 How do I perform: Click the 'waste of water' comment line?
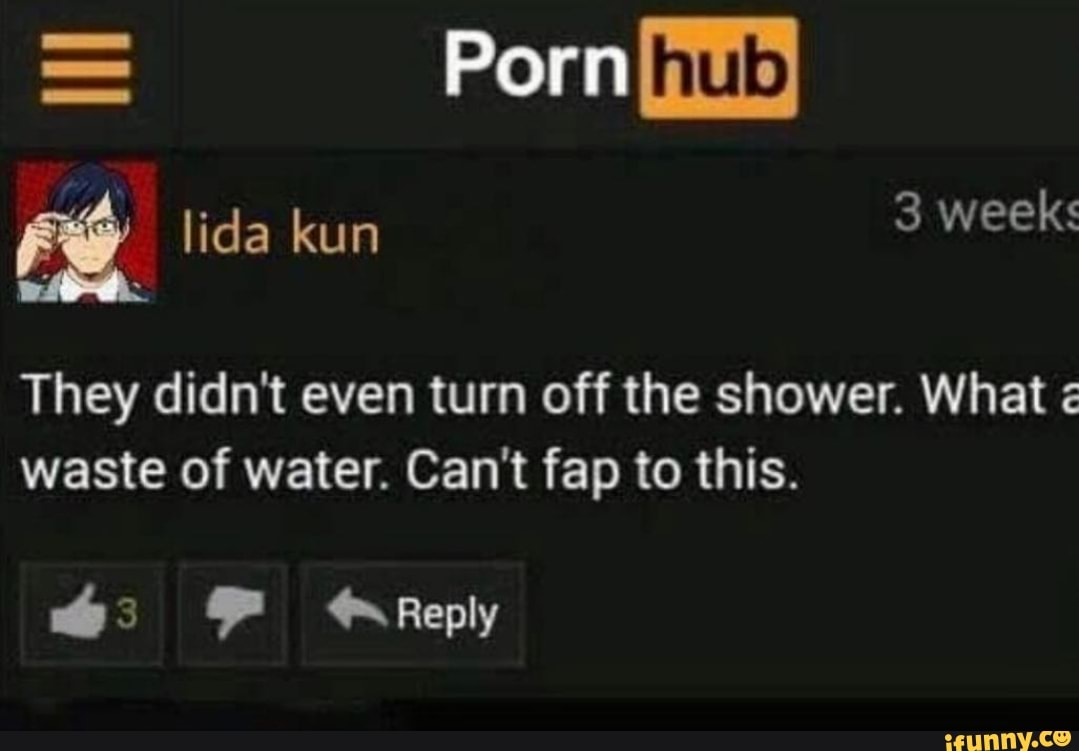[x=411, y=473]
